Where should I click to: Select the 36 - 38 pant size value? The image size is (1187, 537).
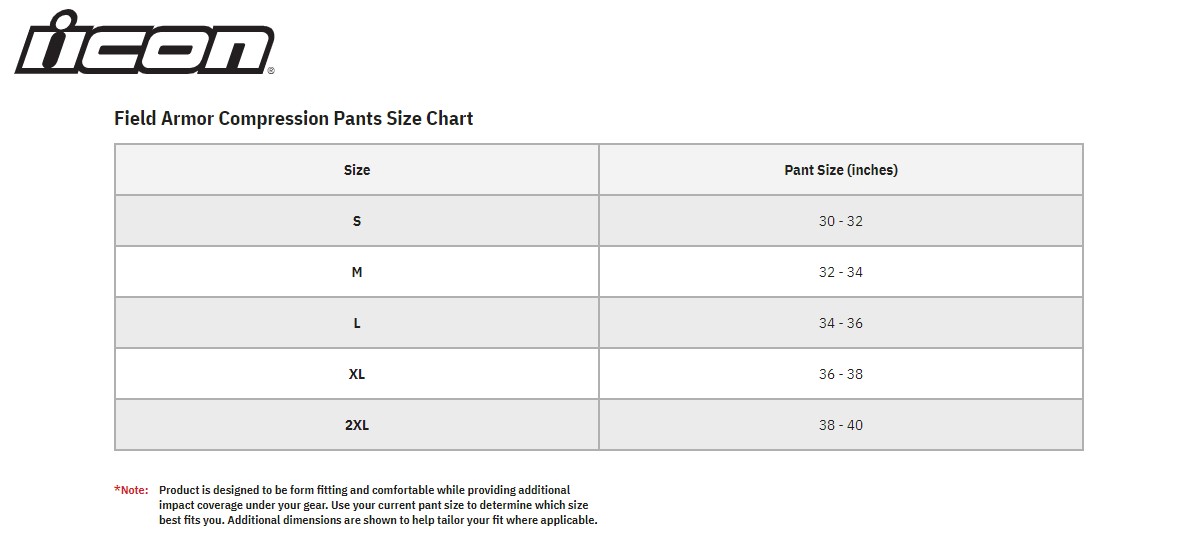(840, 374)
